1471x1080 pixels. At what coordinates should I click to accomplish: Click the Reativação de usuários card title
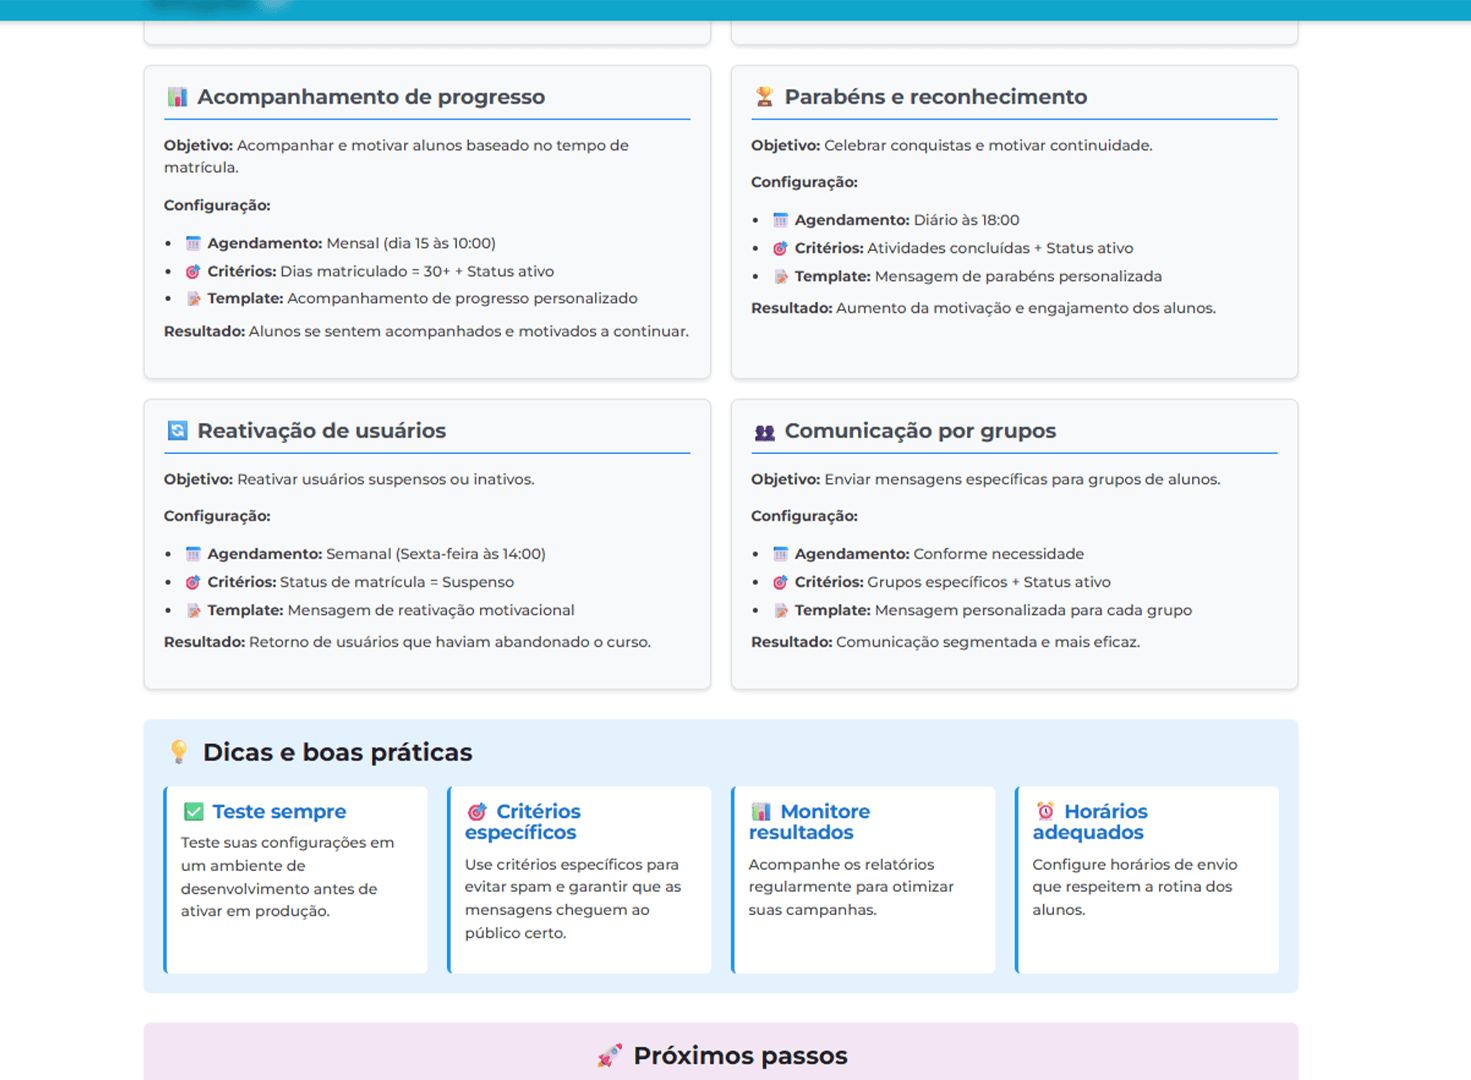321,431
